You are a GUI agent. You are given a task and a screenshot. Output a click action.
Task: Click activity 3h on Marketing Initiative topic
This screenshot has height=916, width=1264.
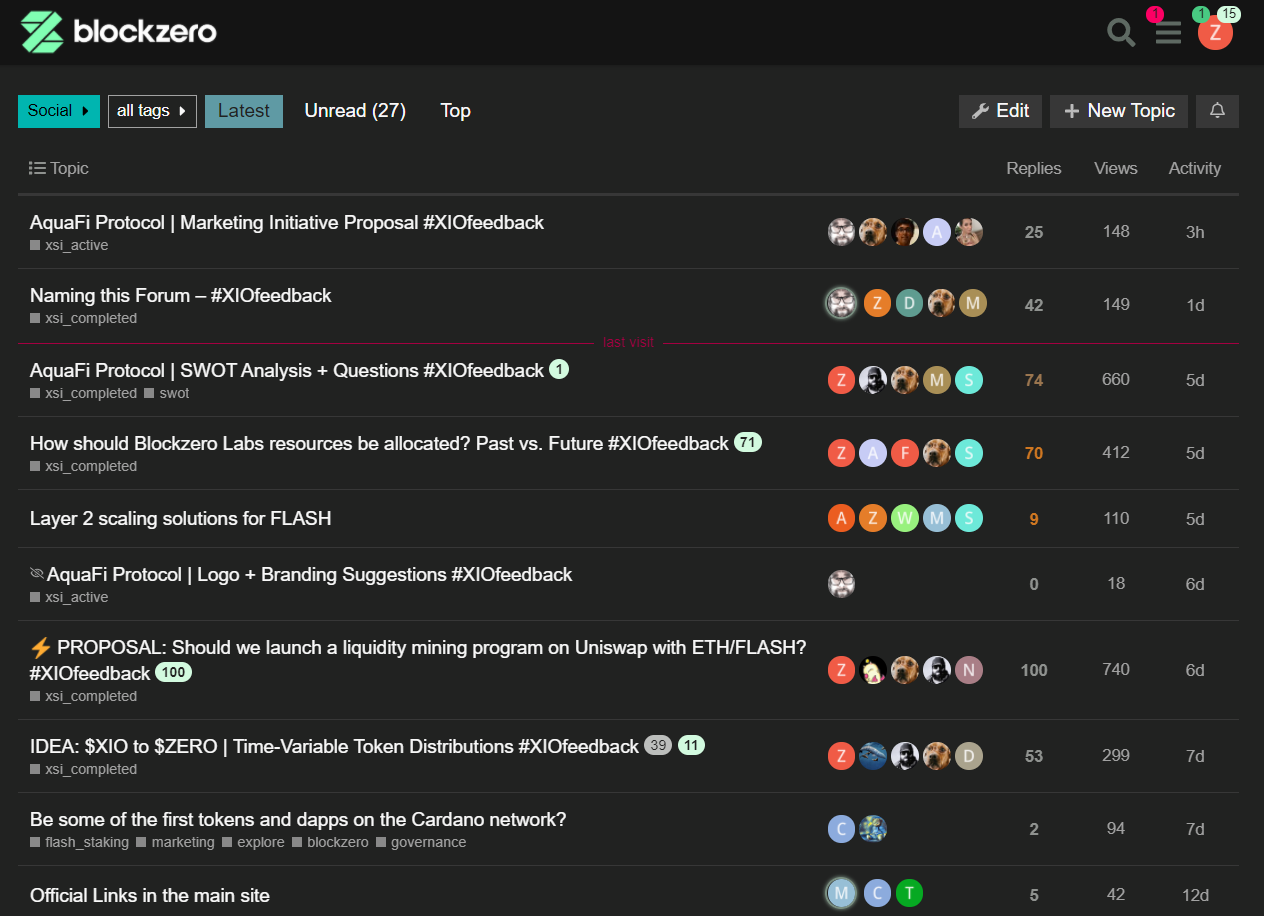click(x=1195, y=232)
